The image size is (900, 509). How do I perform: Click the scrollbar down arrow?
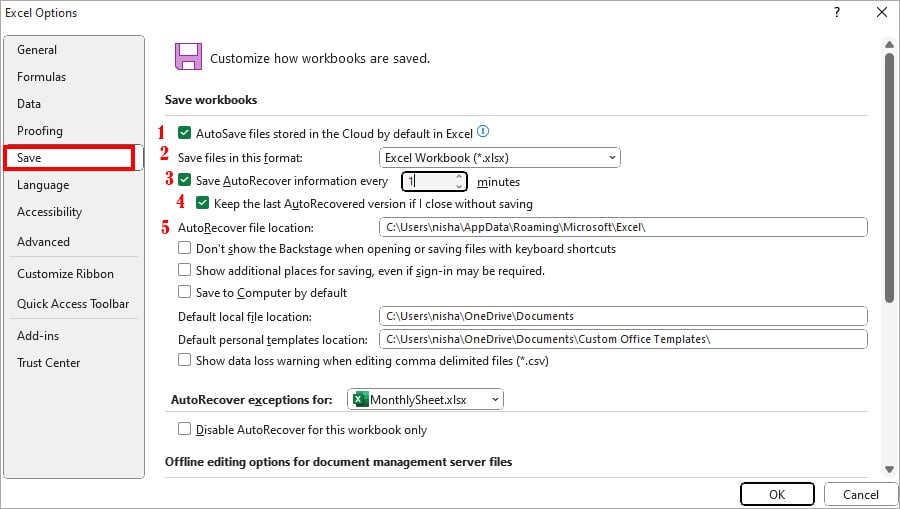coord(889,469)
